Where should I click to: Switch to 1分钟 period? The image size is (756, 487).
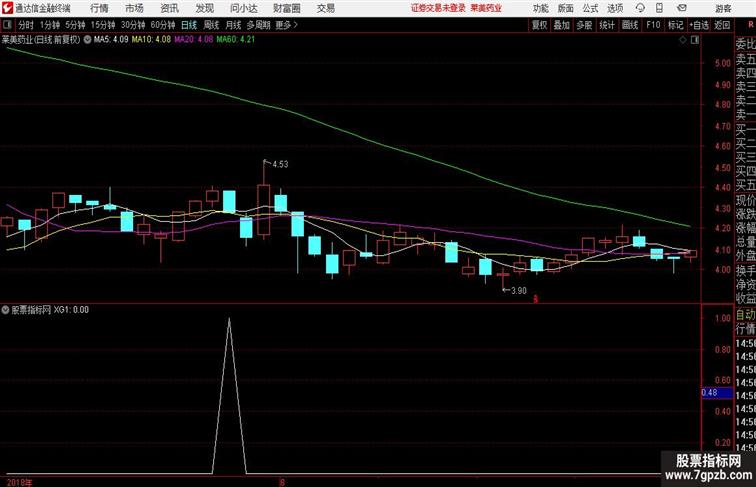(x=50, y=25)
